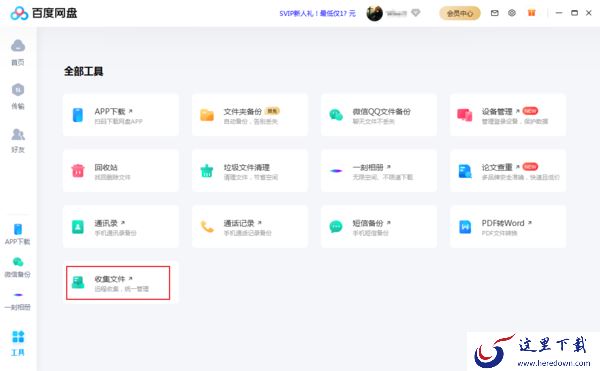
Task: Open the settings gear icon
Action: click(x=512, y=13)
